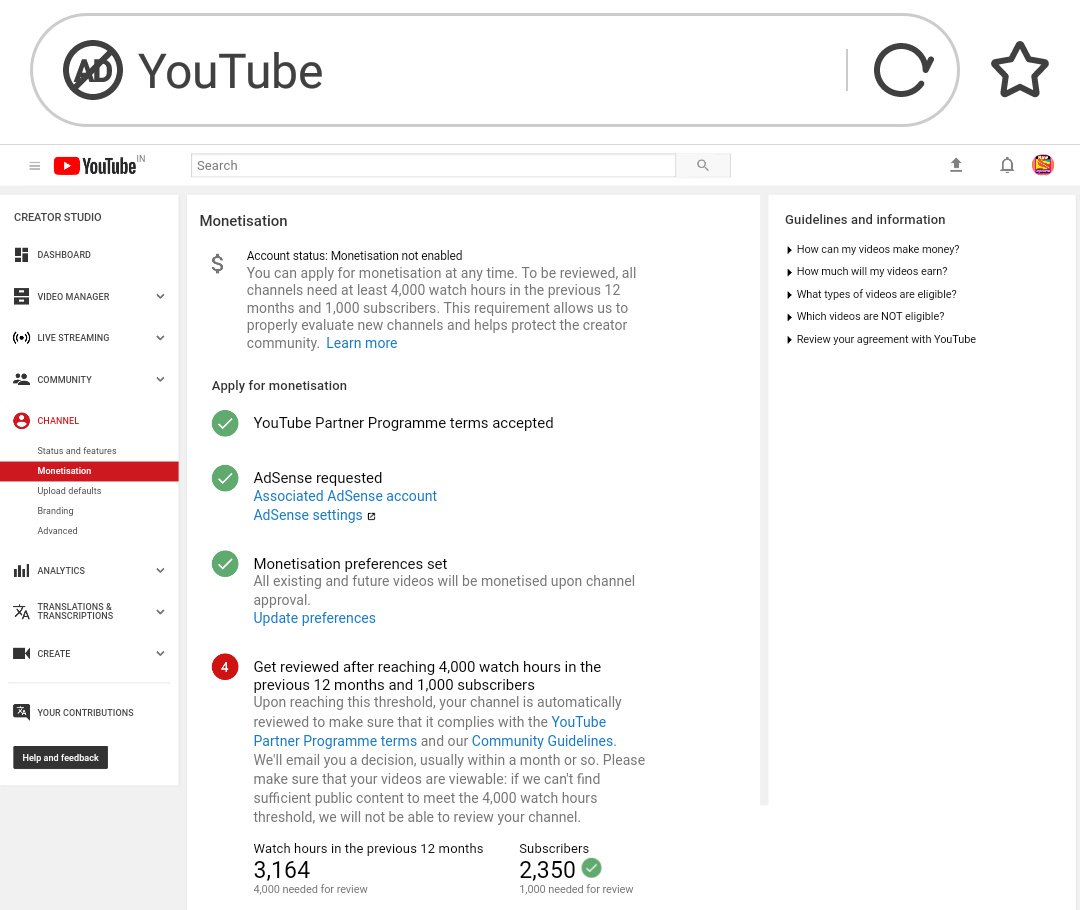Click the browser address bar showing YouTube
Viewport: 1080px width, 910px height.
(x=495, y=70)
